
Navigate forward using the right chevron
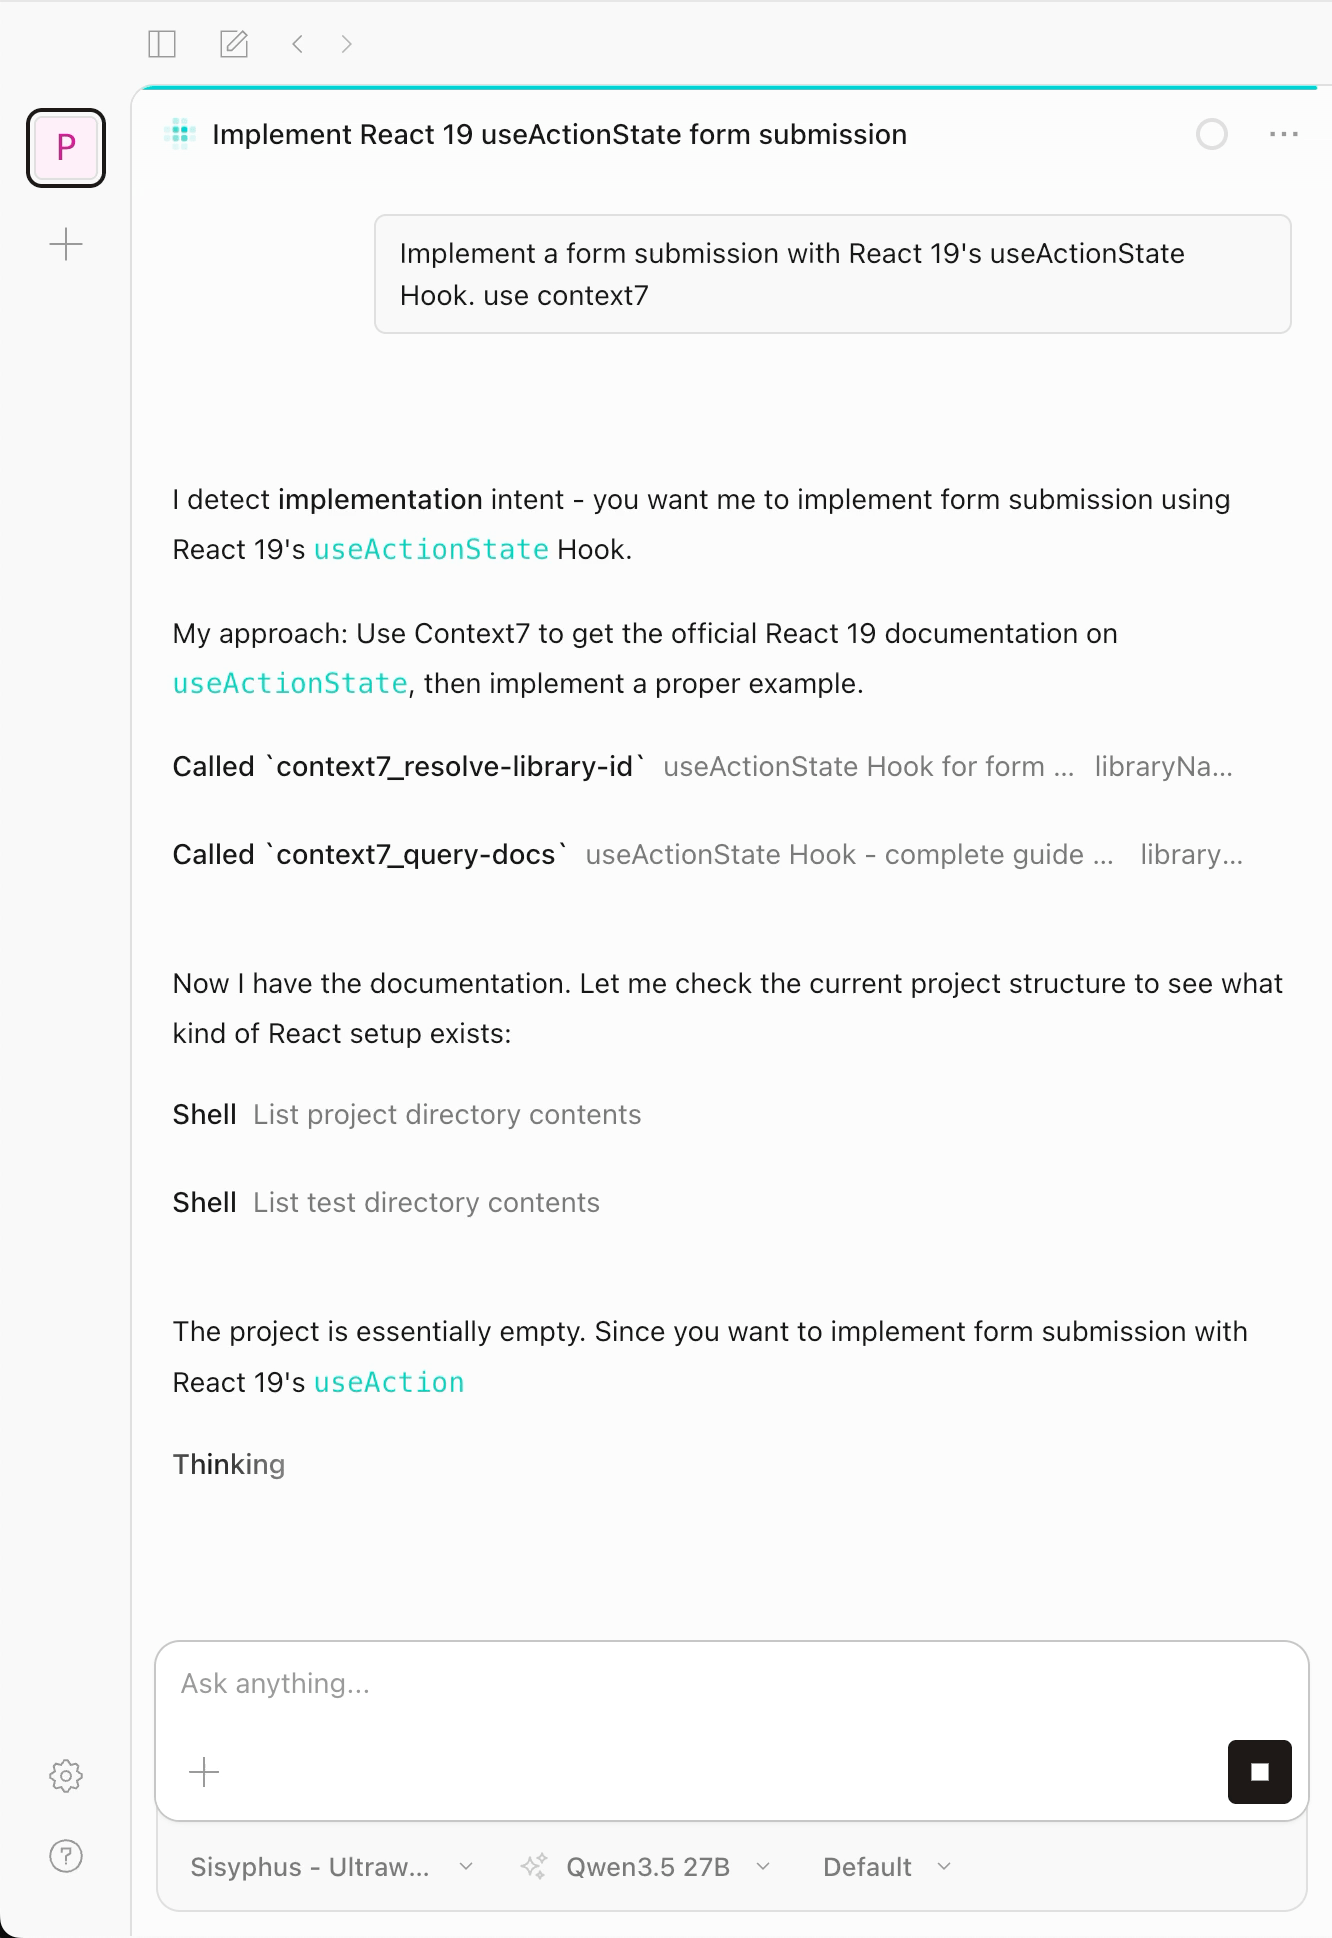[x=346, y=43]
